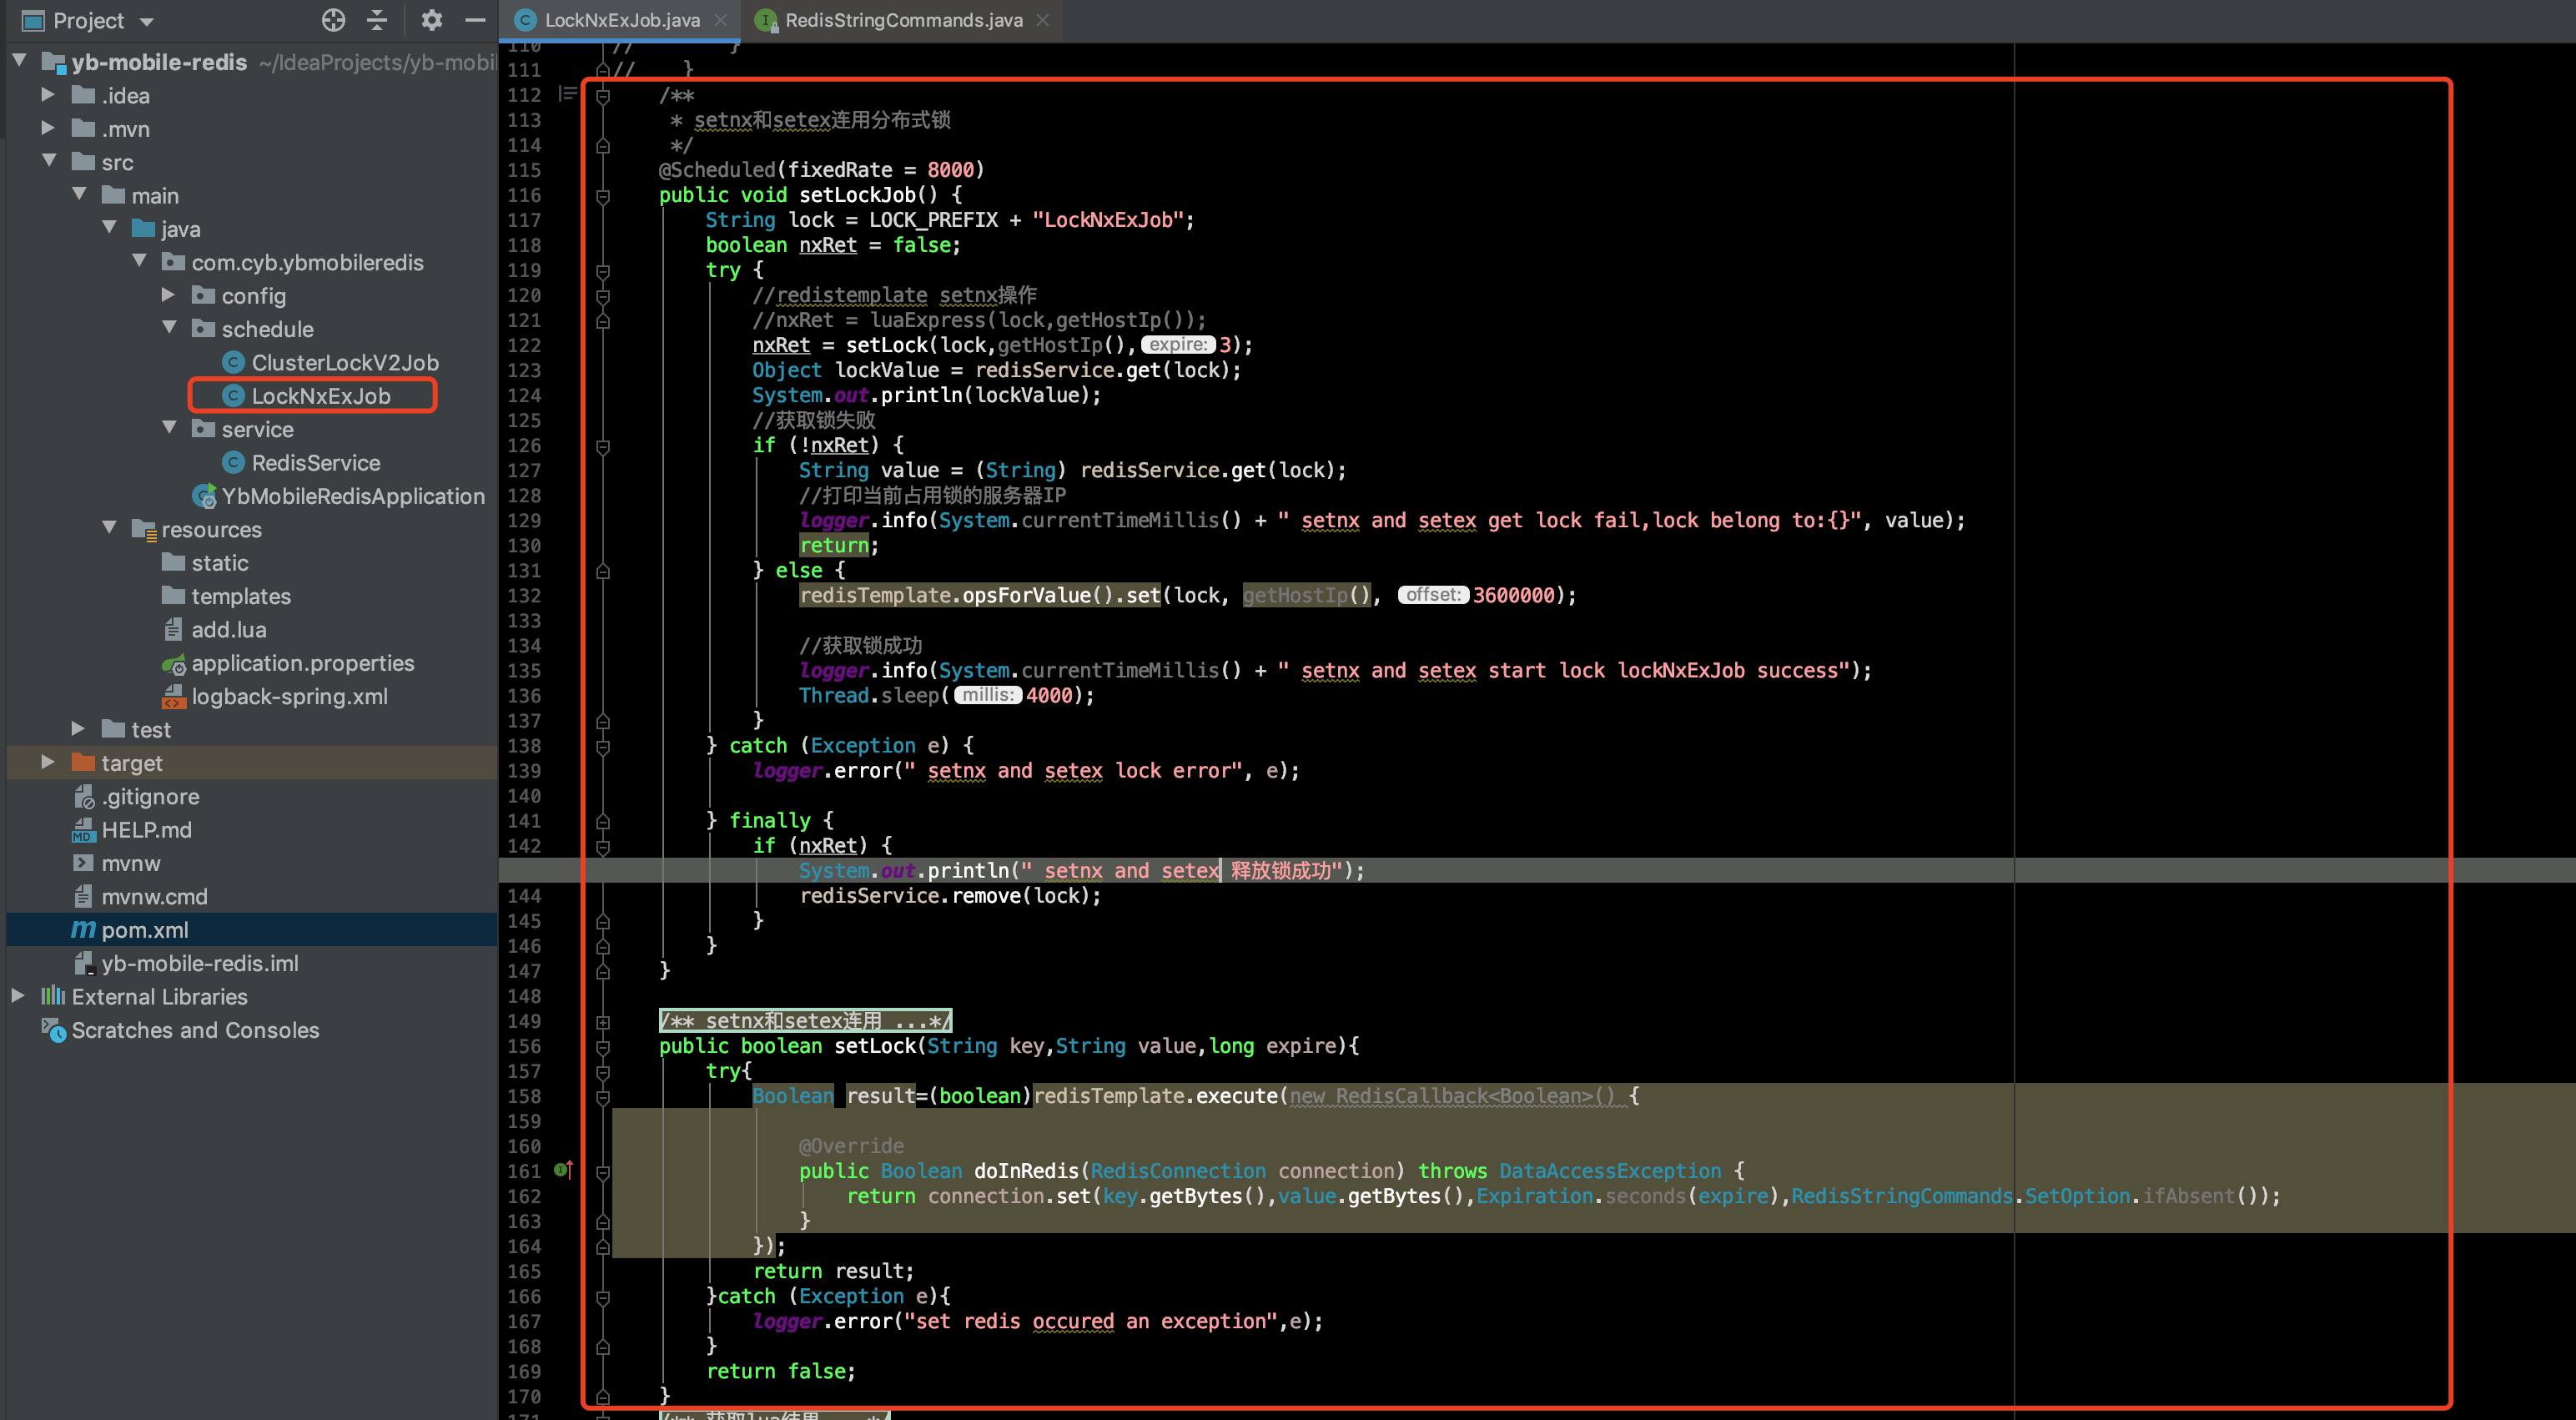
Task: Open RedisService class file
Action: (315, 462)
